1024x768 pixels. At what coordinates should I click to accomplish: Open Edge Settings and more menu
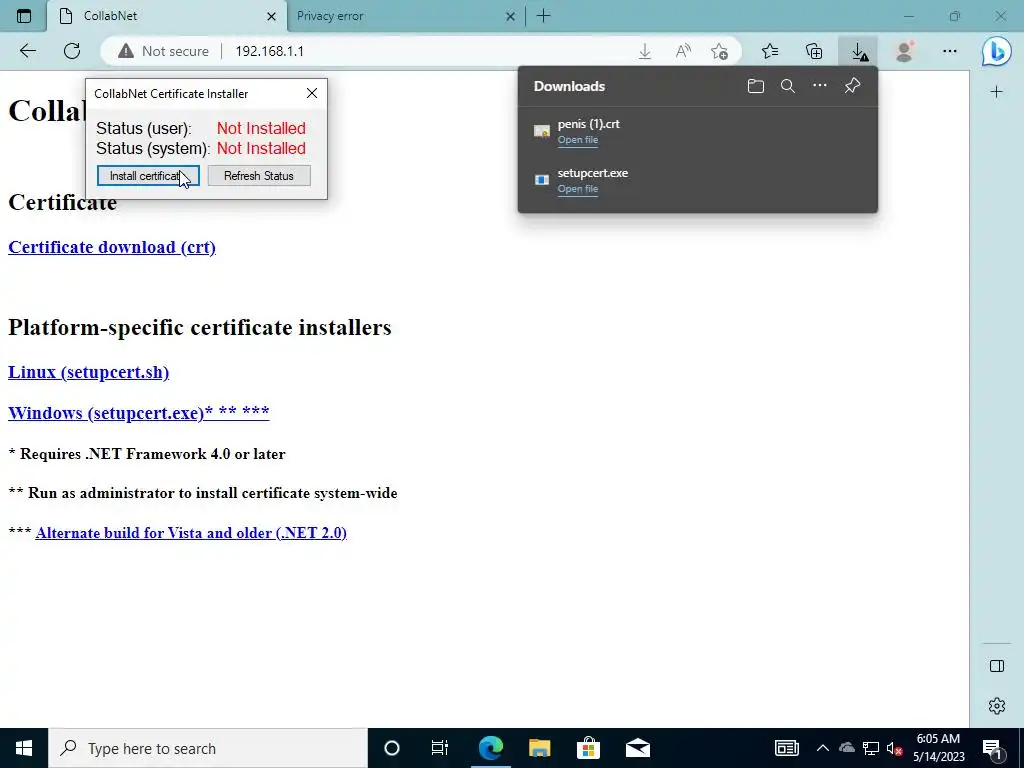[950, 51]
